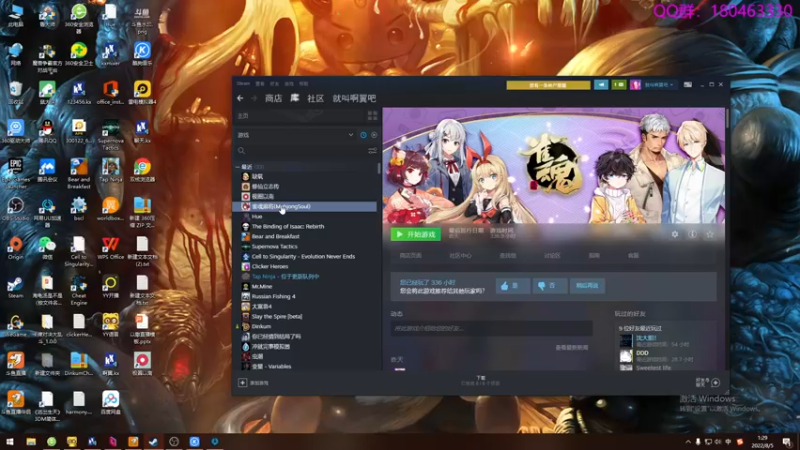800x450 pixels.
Task: Open Windows Start button
Action: pos(9,441)
